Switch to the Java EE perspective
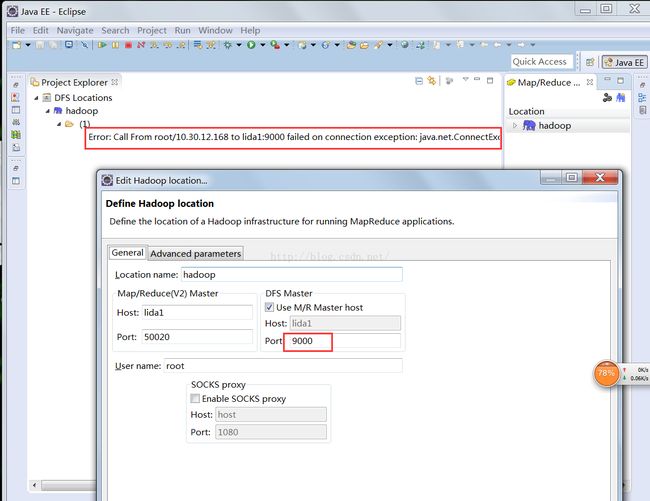This screenshot has height=501, width=650. [624, 62]
